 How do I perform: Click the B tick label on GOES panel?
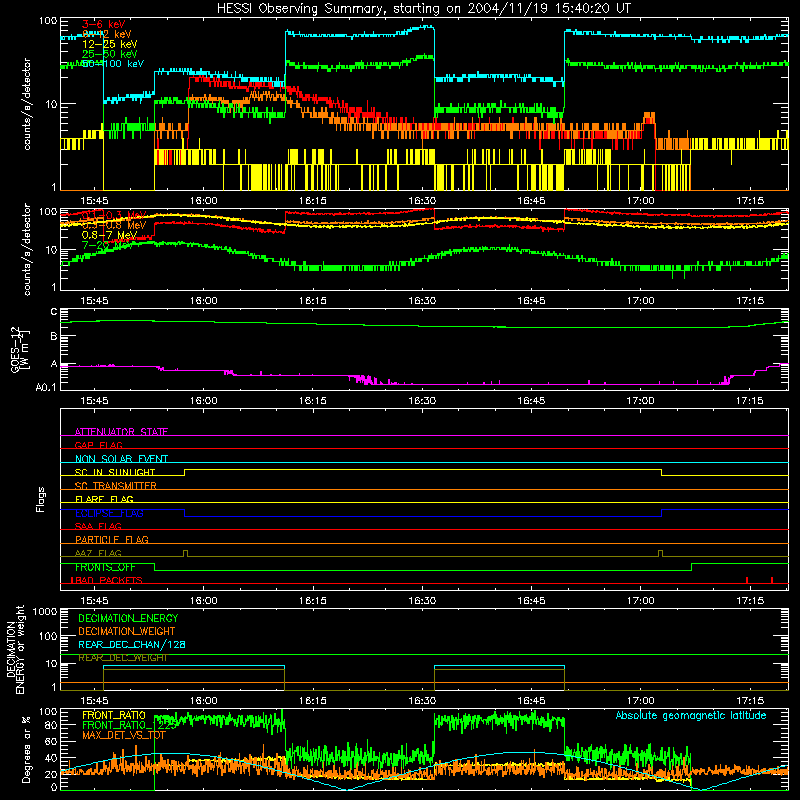tap(53, 337)
